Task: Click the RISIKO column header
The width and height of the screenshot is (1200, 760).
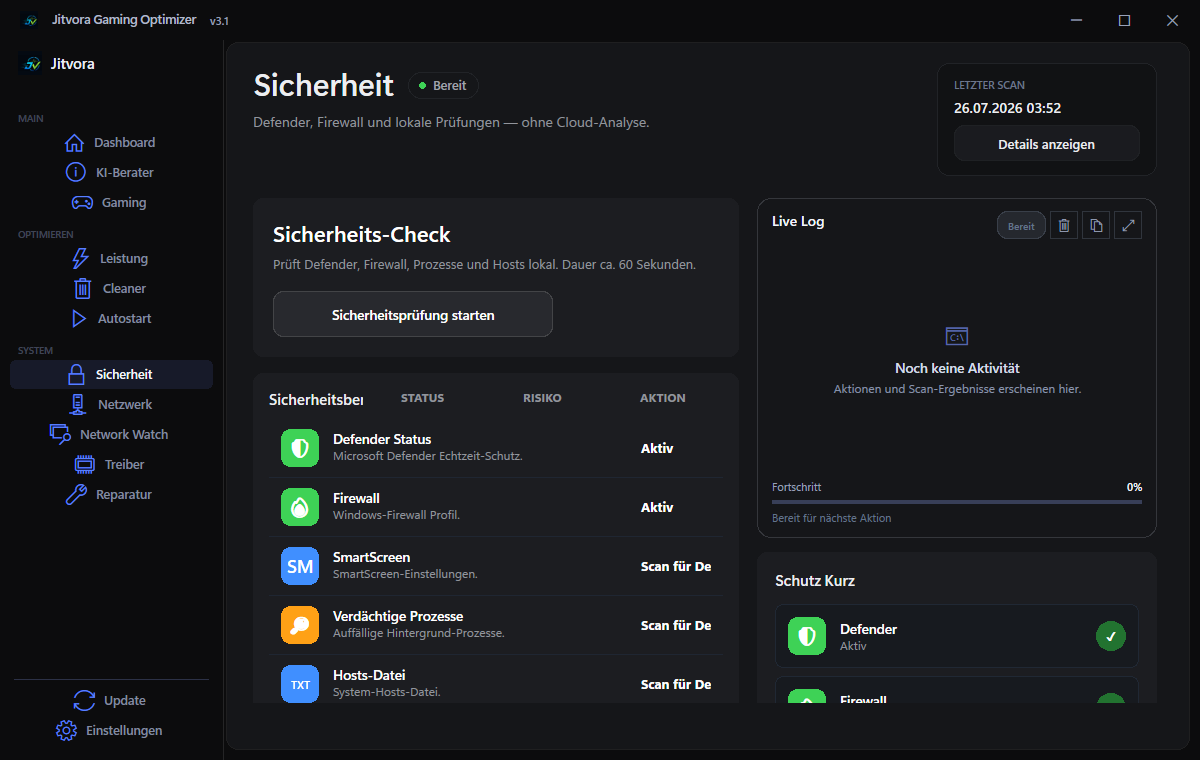Action: [x=542, y=398]
